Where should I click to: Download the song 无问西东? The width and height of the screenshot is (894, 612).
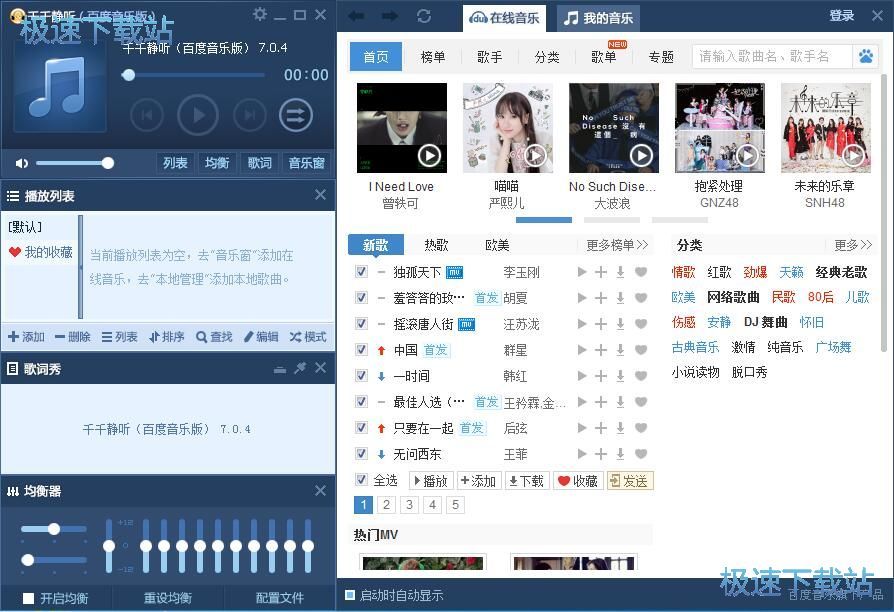coord(620,454)
